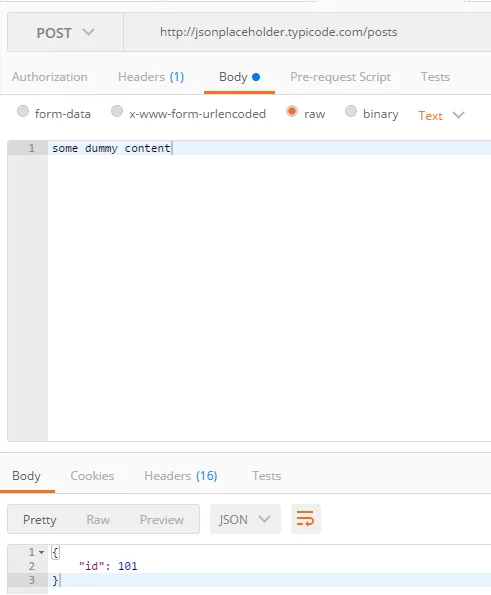Select the Pretty response view

tap(39, 519)
